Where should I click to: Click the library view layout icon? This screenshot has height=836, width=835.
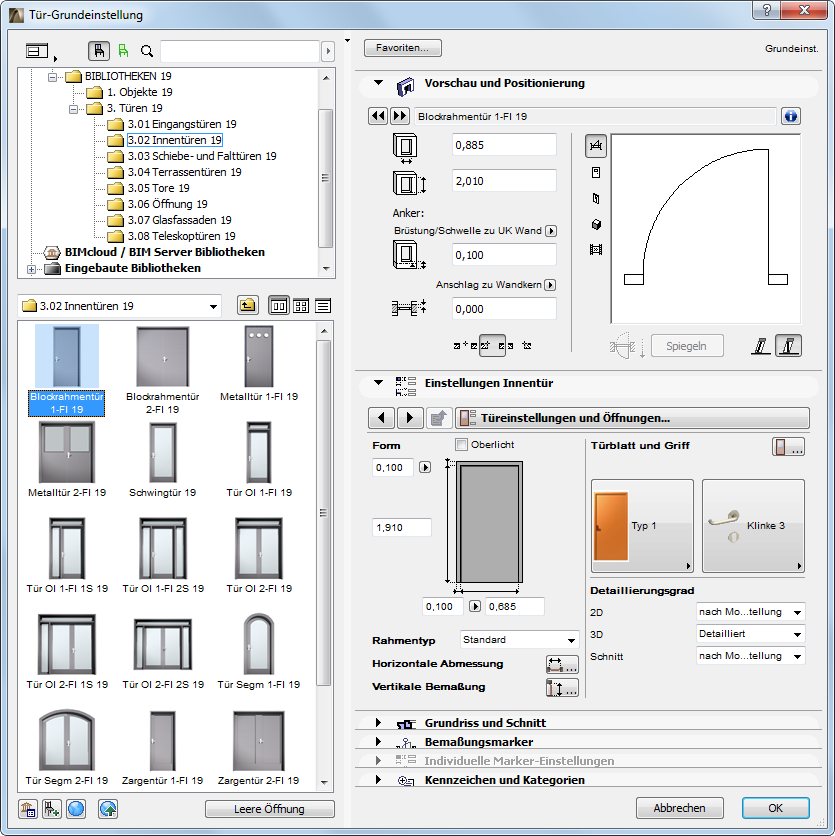[x=37, y=51]
